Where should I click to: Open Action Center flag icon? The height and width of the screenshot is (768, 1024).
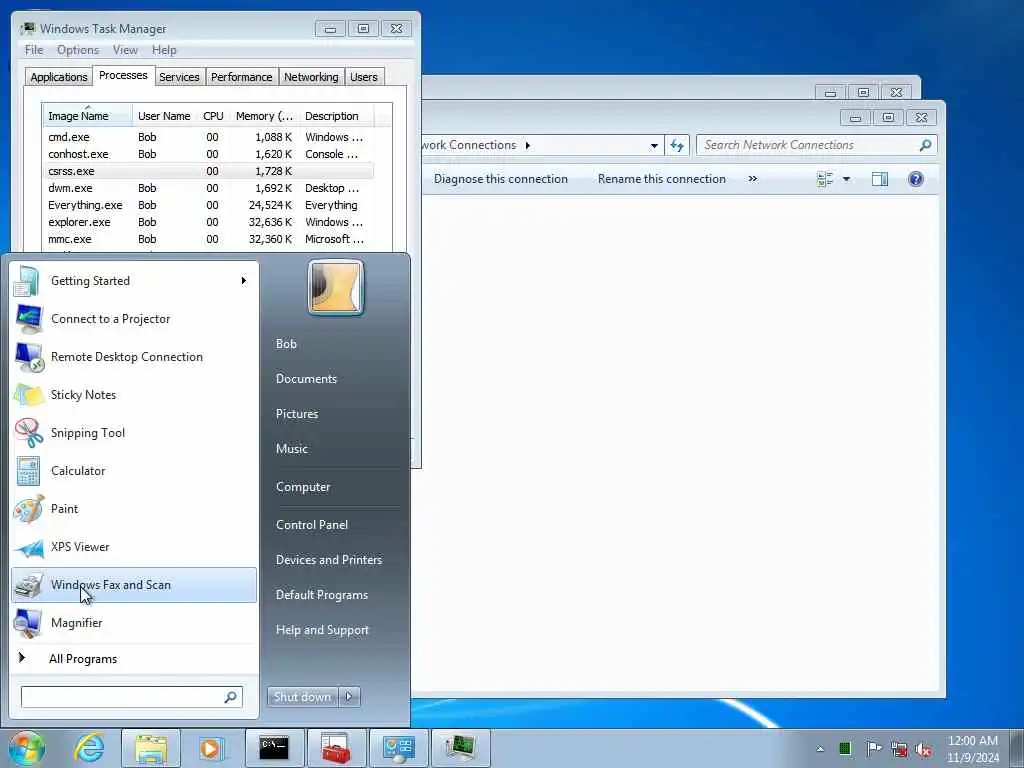click(x=873, y=748)
